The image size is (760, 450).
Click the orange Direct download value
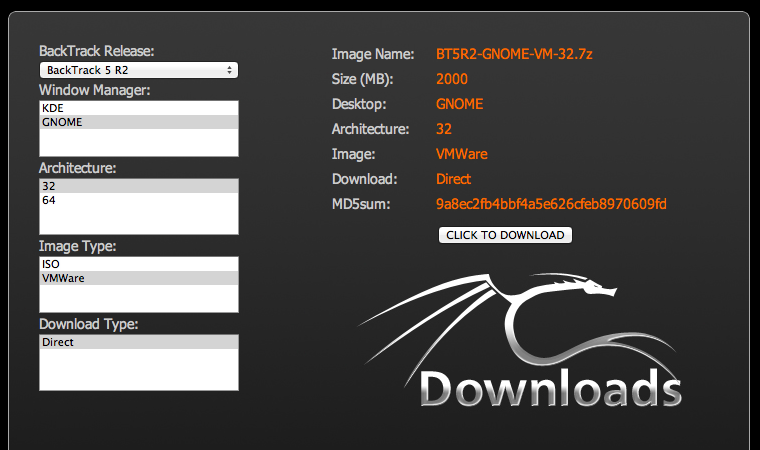click(x=453, y=179)
